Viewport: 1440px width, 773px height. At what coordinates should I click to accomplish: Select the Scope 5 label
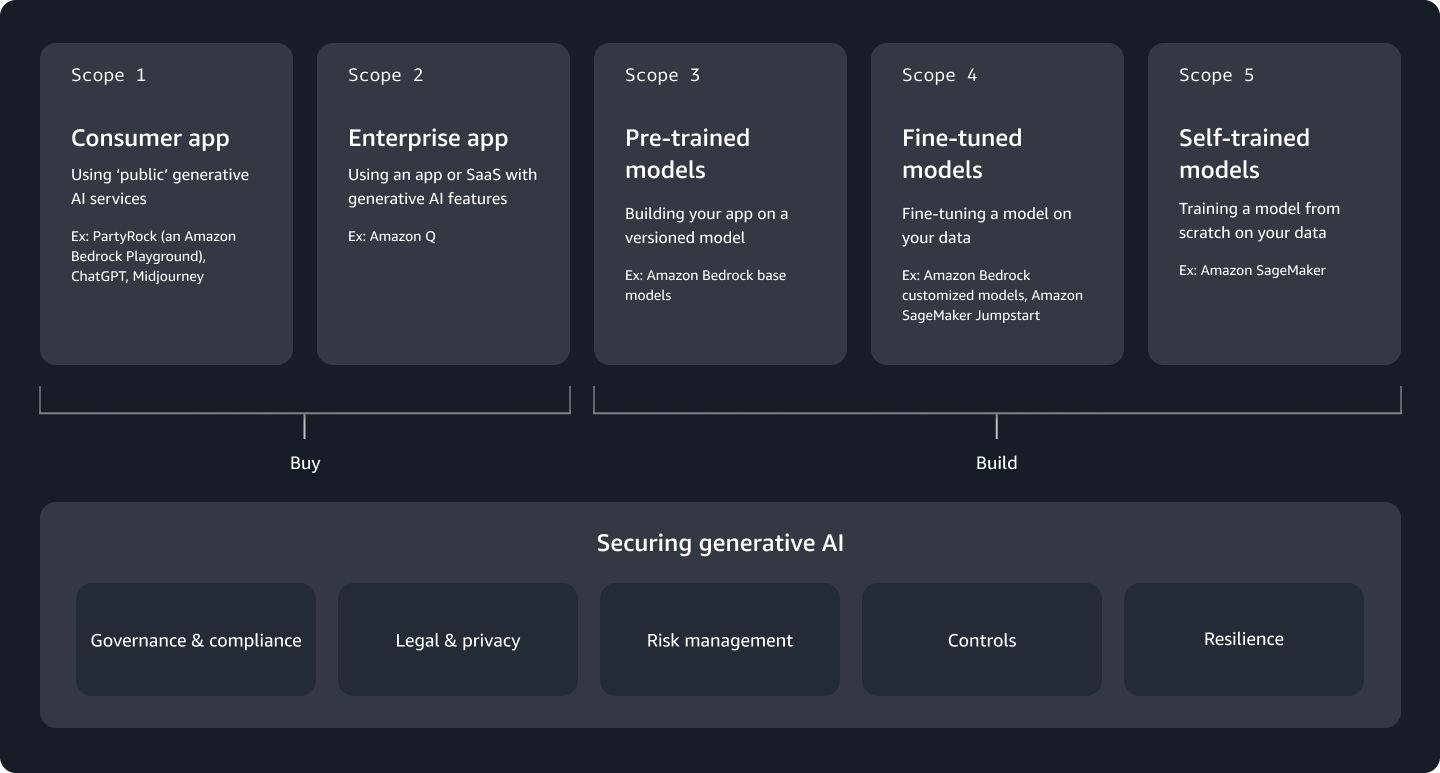(x=1216, y=75)
